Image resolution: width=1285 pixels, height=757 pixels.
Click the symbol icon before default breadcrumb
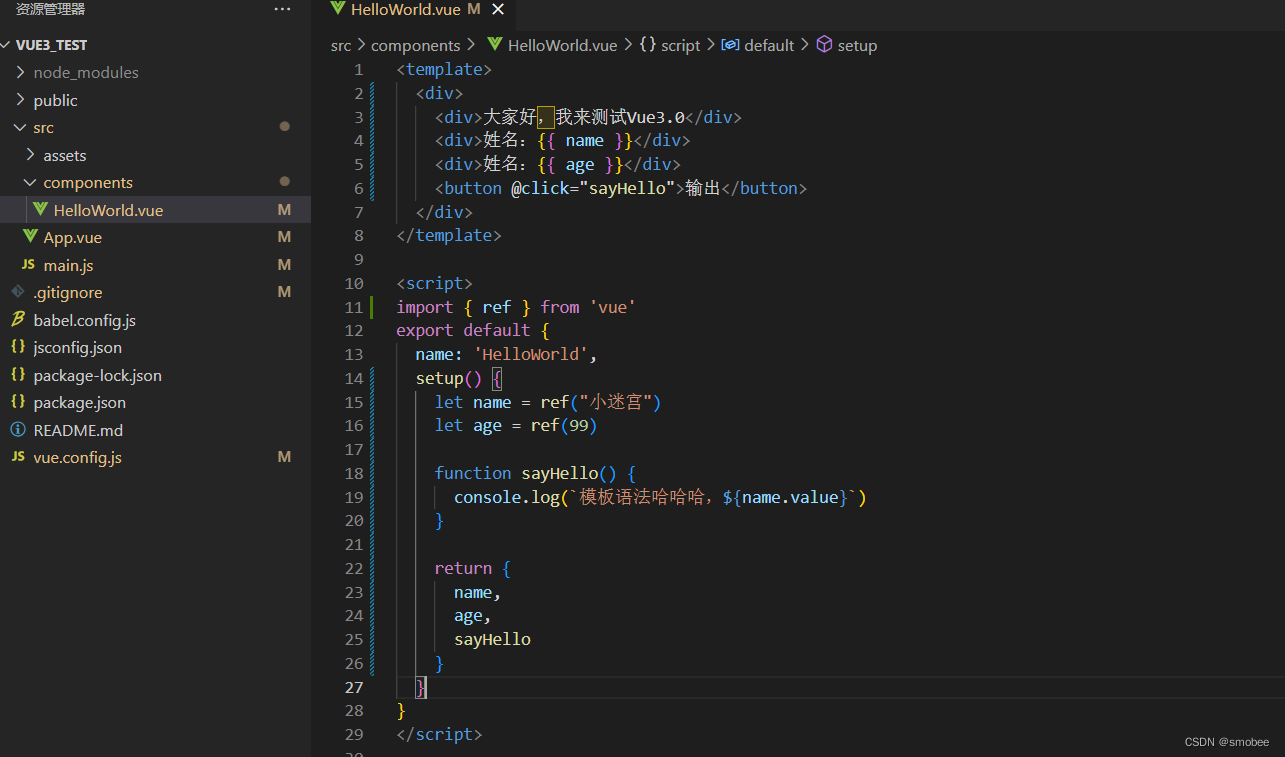tap(730, 45)
